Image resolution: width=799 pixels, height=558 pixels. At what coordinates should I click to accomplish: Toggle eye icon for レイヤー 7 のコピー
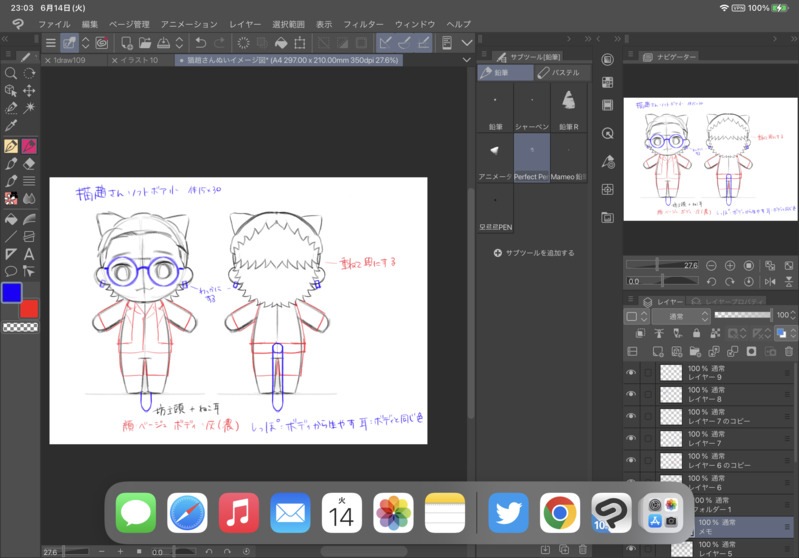tap(631, 416)
